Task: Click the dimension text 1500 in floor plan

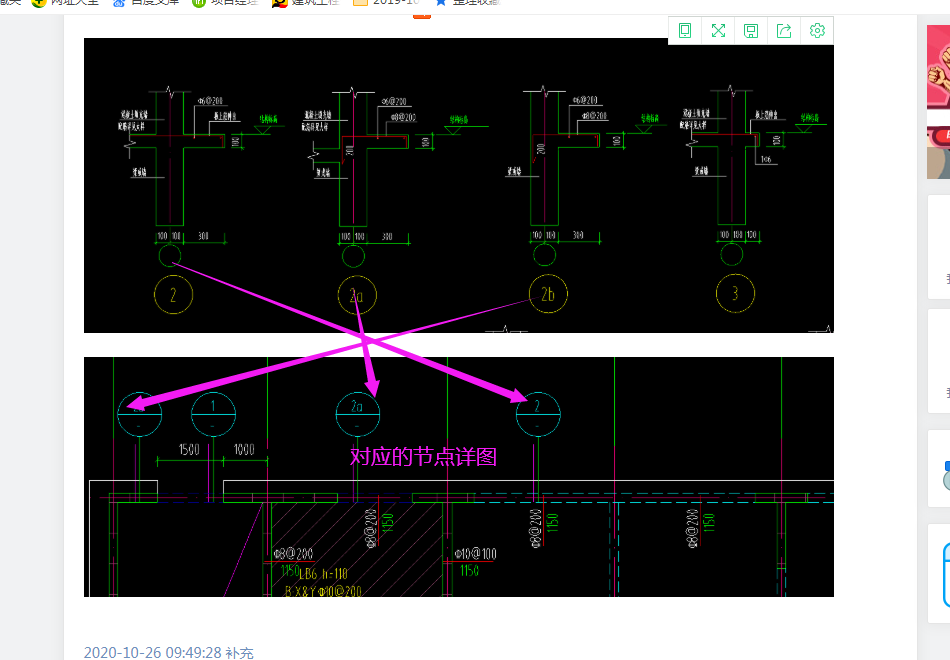Action: coord(189,450)
